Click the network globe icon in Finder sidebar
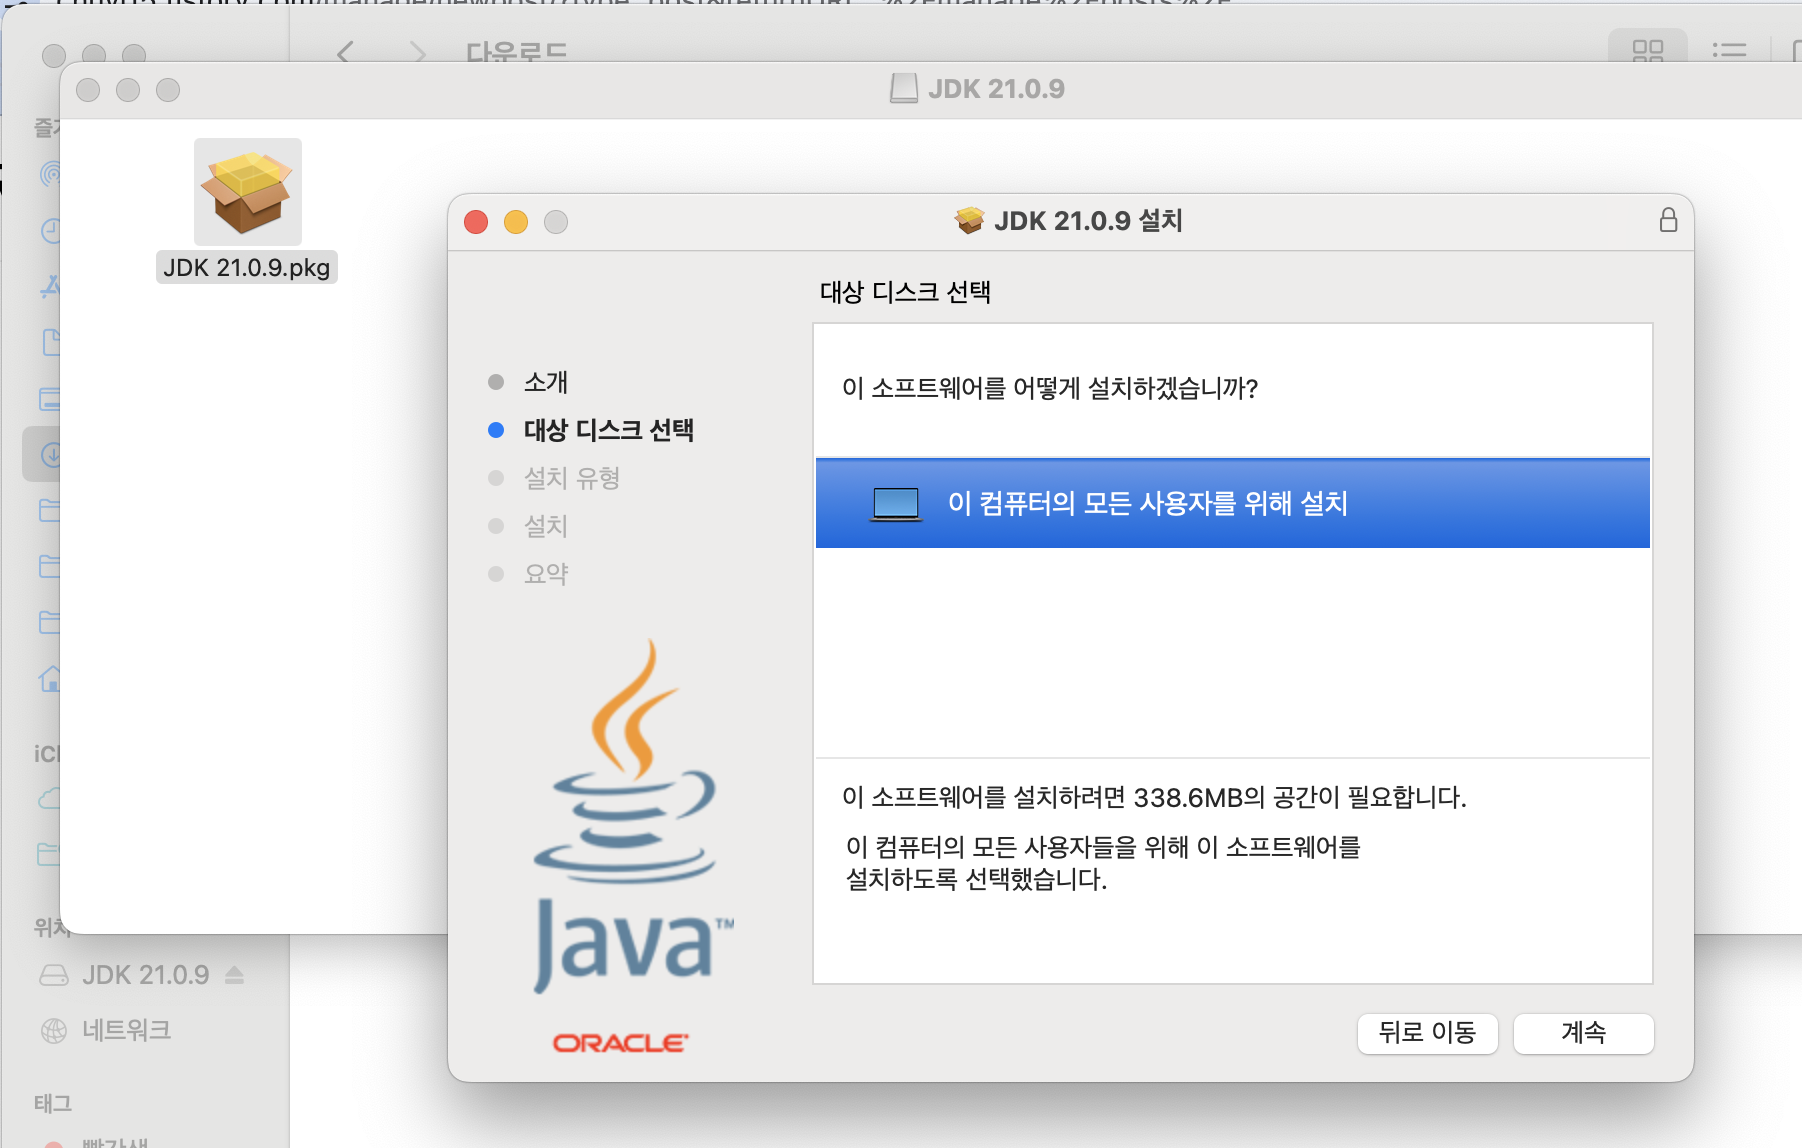 click(53, 1030)
